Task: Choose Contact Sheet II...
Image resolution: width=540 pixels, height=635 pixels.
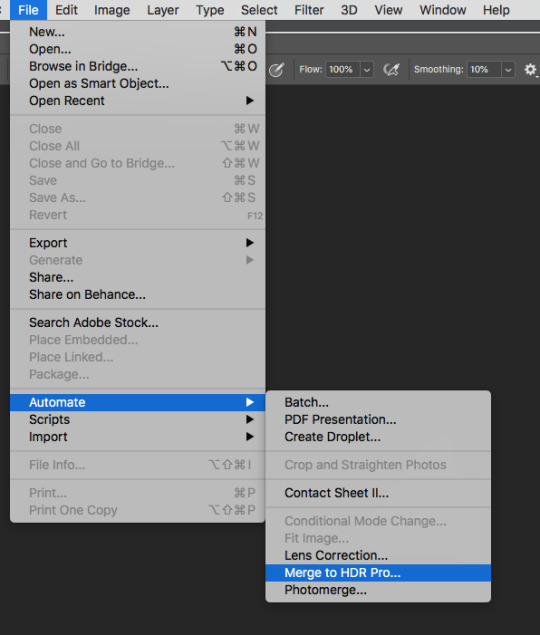Action: click(x=378, y=493)
